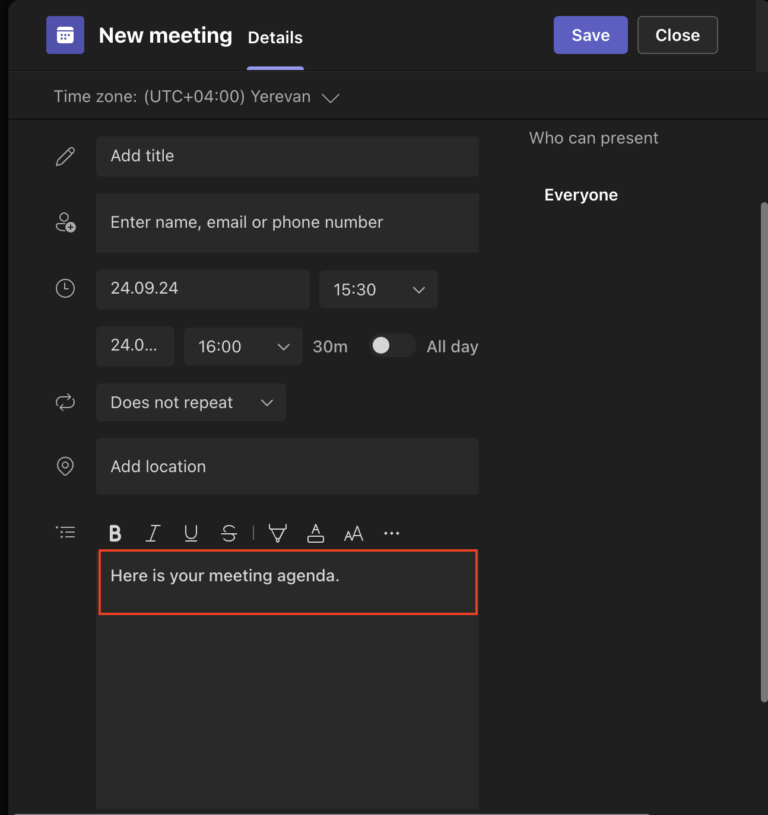The width and height of the screenshot is (768, 815).
Task: Save the new meeting
Action: pos(590,35)
